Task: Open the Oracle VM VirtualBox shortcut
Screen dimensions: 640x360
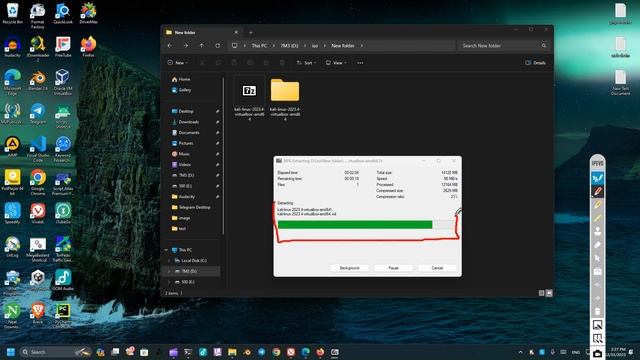Action: [63, 82]
